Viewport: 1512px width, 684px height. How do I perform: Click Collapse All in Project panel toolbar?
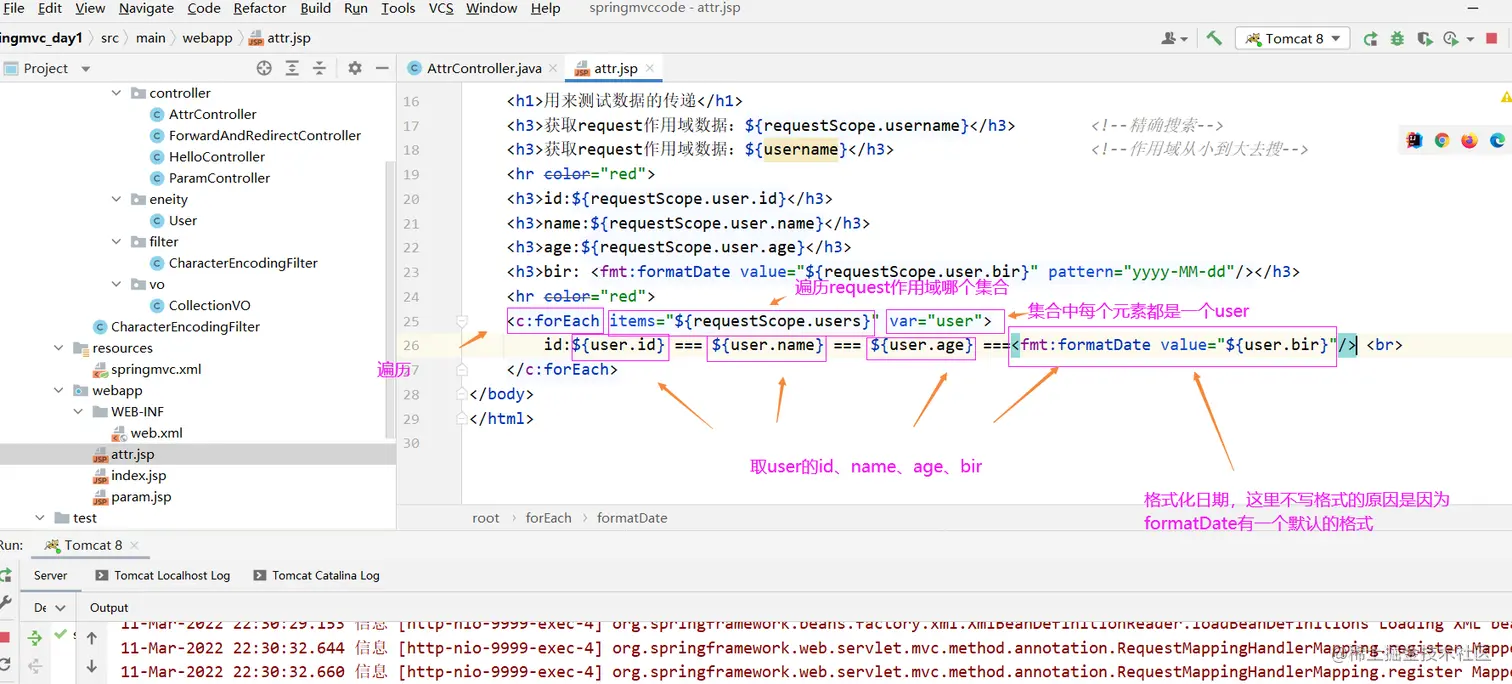coord(319,68)
